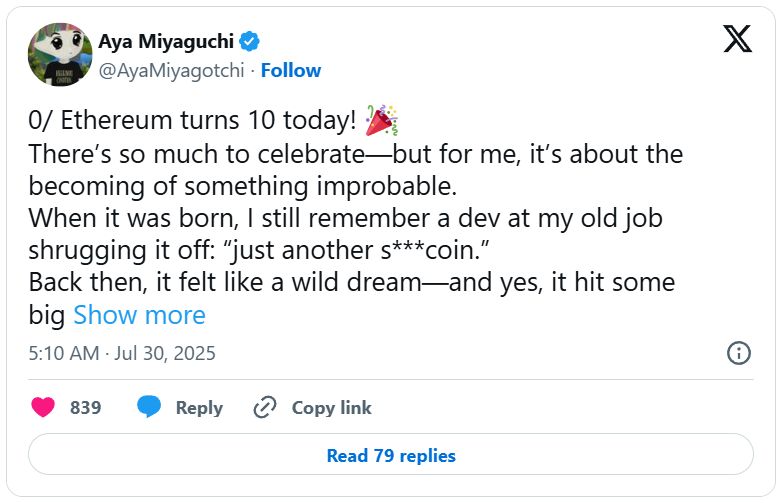The height and width of the screenshot is (503, 782).
Task: Click the Reply label
Action: (199, 407)
